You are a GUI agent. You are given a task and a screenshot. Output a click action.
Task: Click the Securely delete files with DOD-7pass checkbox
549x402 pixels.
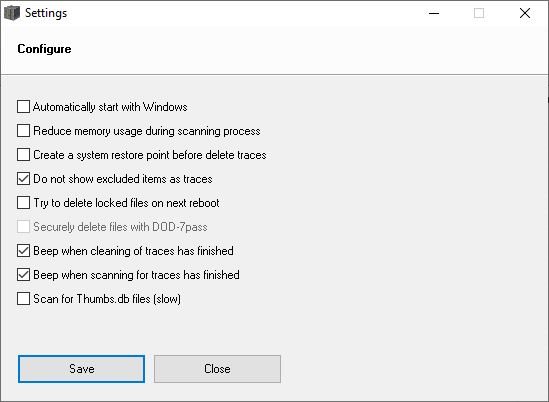click(23, 227)
